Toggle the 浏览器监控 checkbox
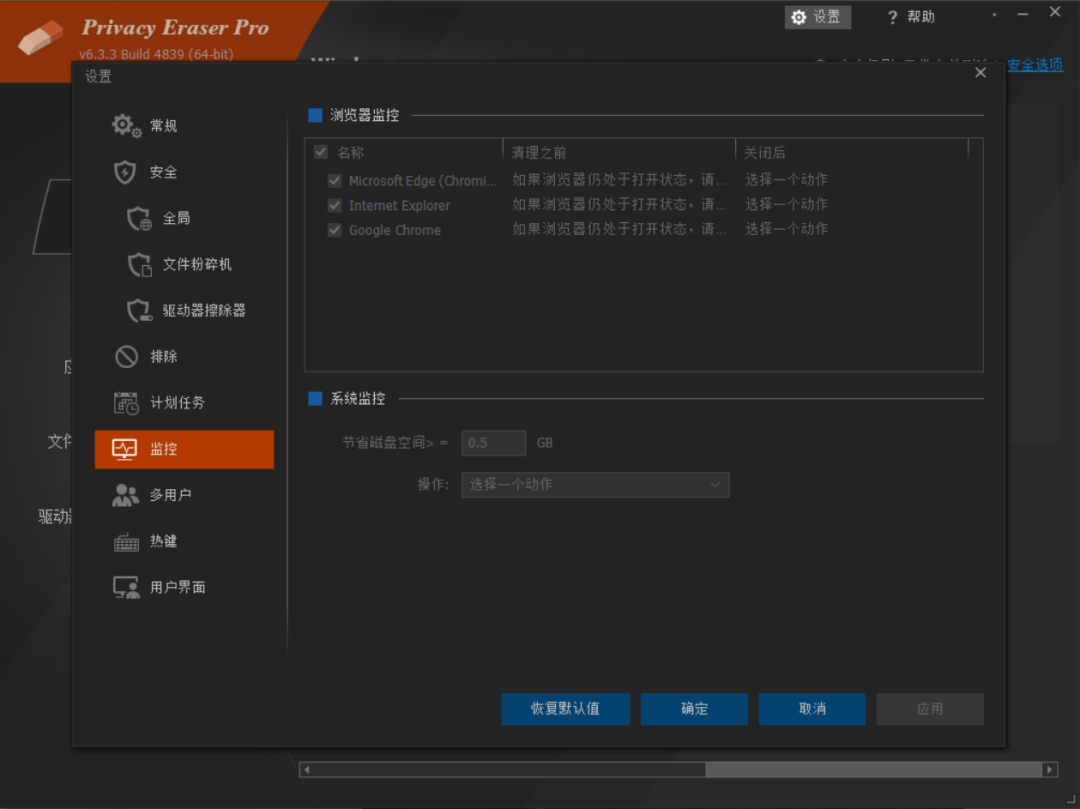This screenshot has width=1080, height=809. [x=315, y=115]
